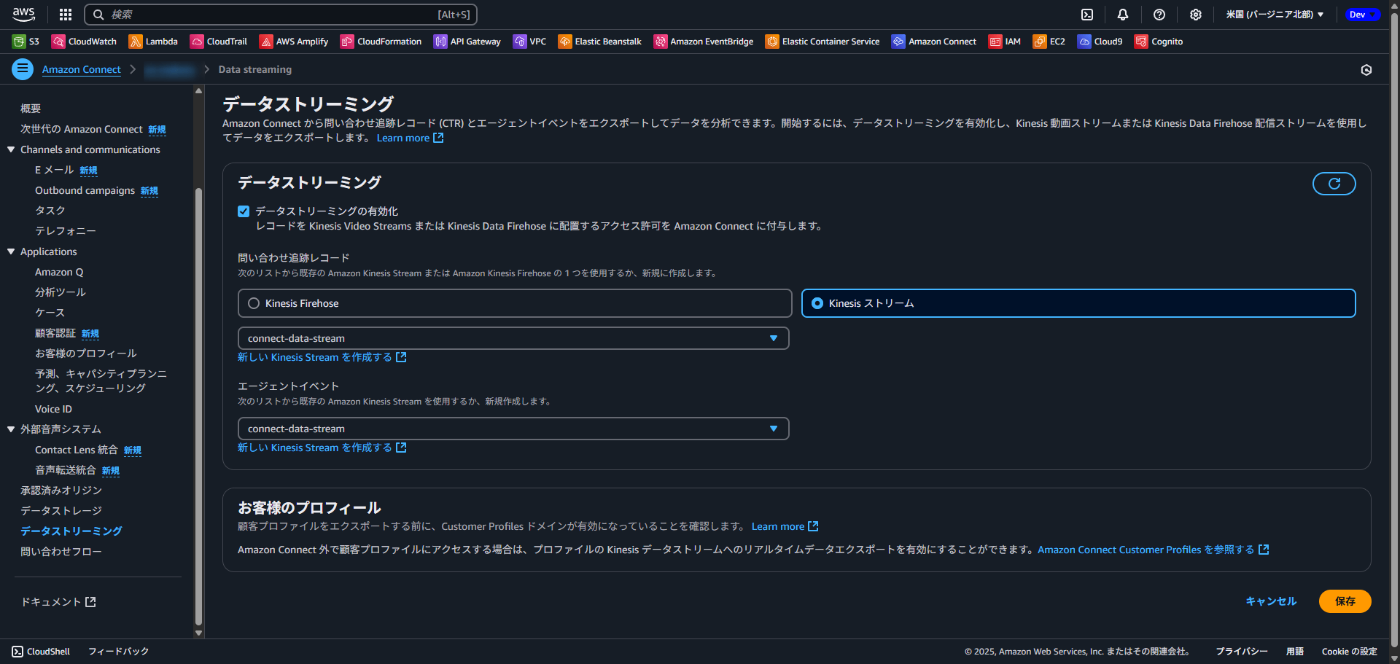The image size is (1400, 664).
Task: Open フィードバック in the footer
Action: click(118, 651)
